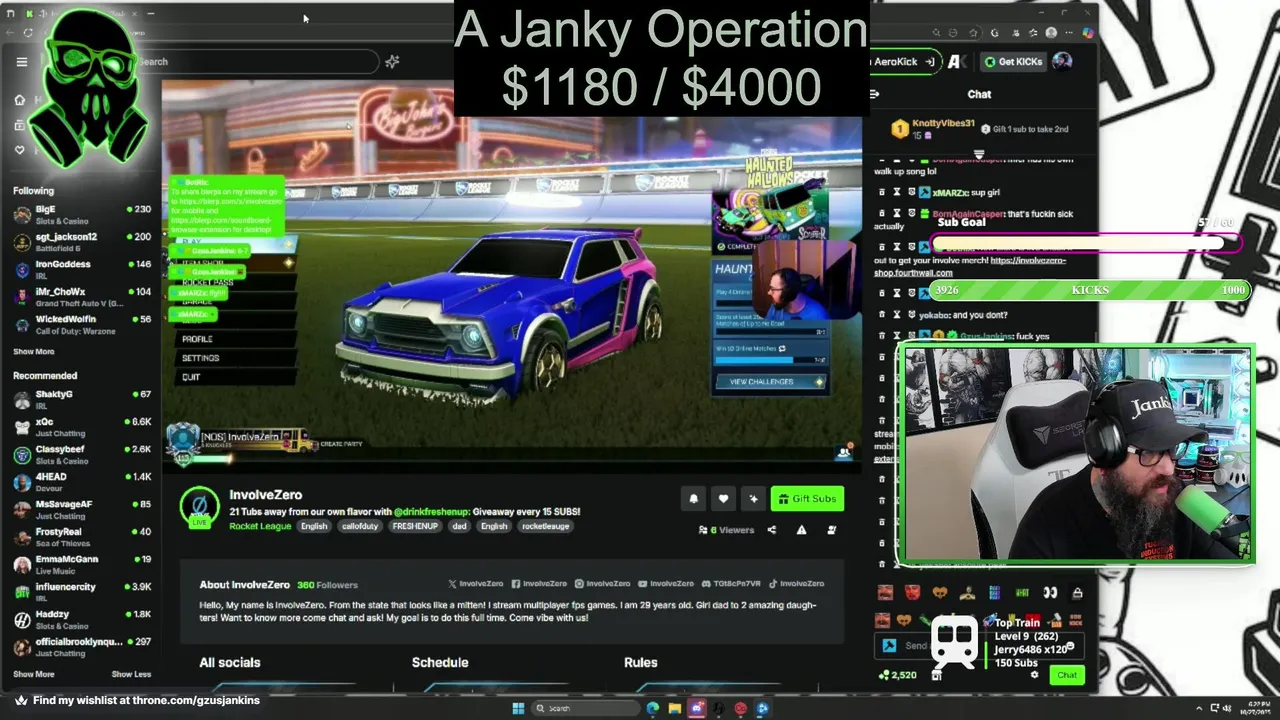This screenshot has height=720, width=1280.
Task: Open BigE channel in Following list
Action: click(81, 214)
